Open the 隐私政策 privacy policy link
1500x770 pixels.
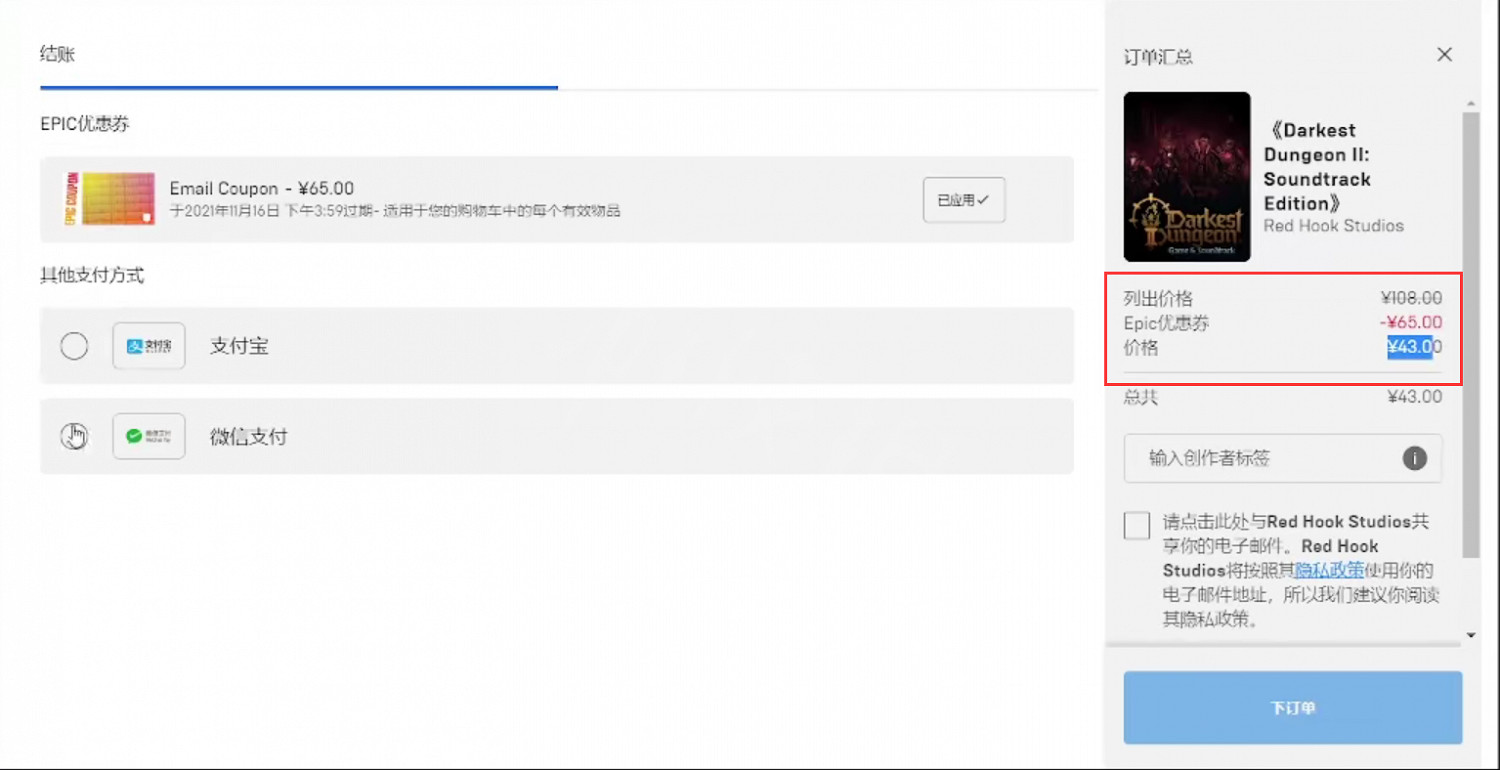point(1329,571)
